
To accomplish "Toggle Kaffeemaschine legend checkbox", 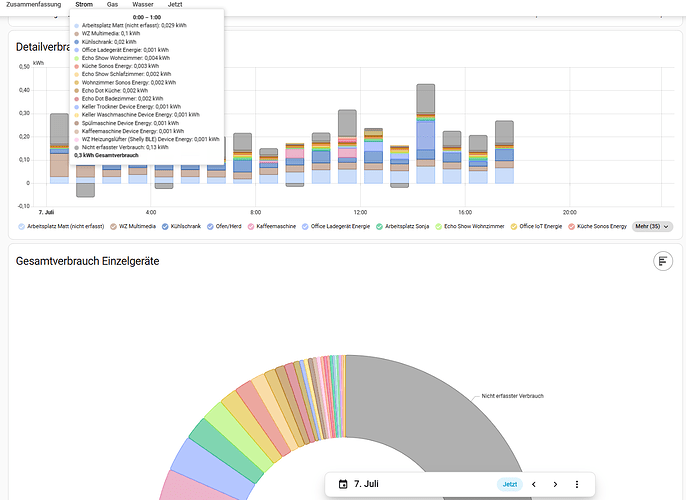I will point(251,227).
